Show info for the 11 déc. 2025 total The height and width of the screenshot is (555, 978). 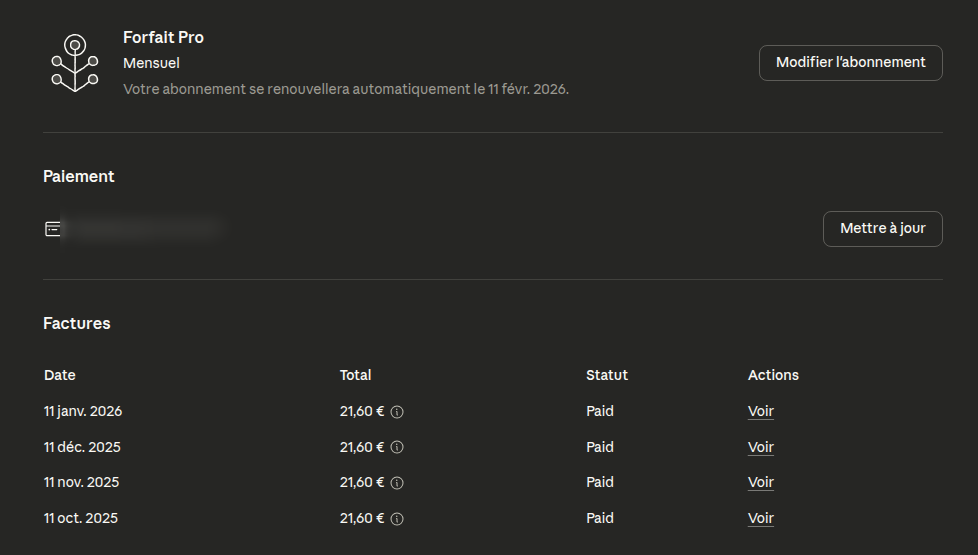[397, 448]
